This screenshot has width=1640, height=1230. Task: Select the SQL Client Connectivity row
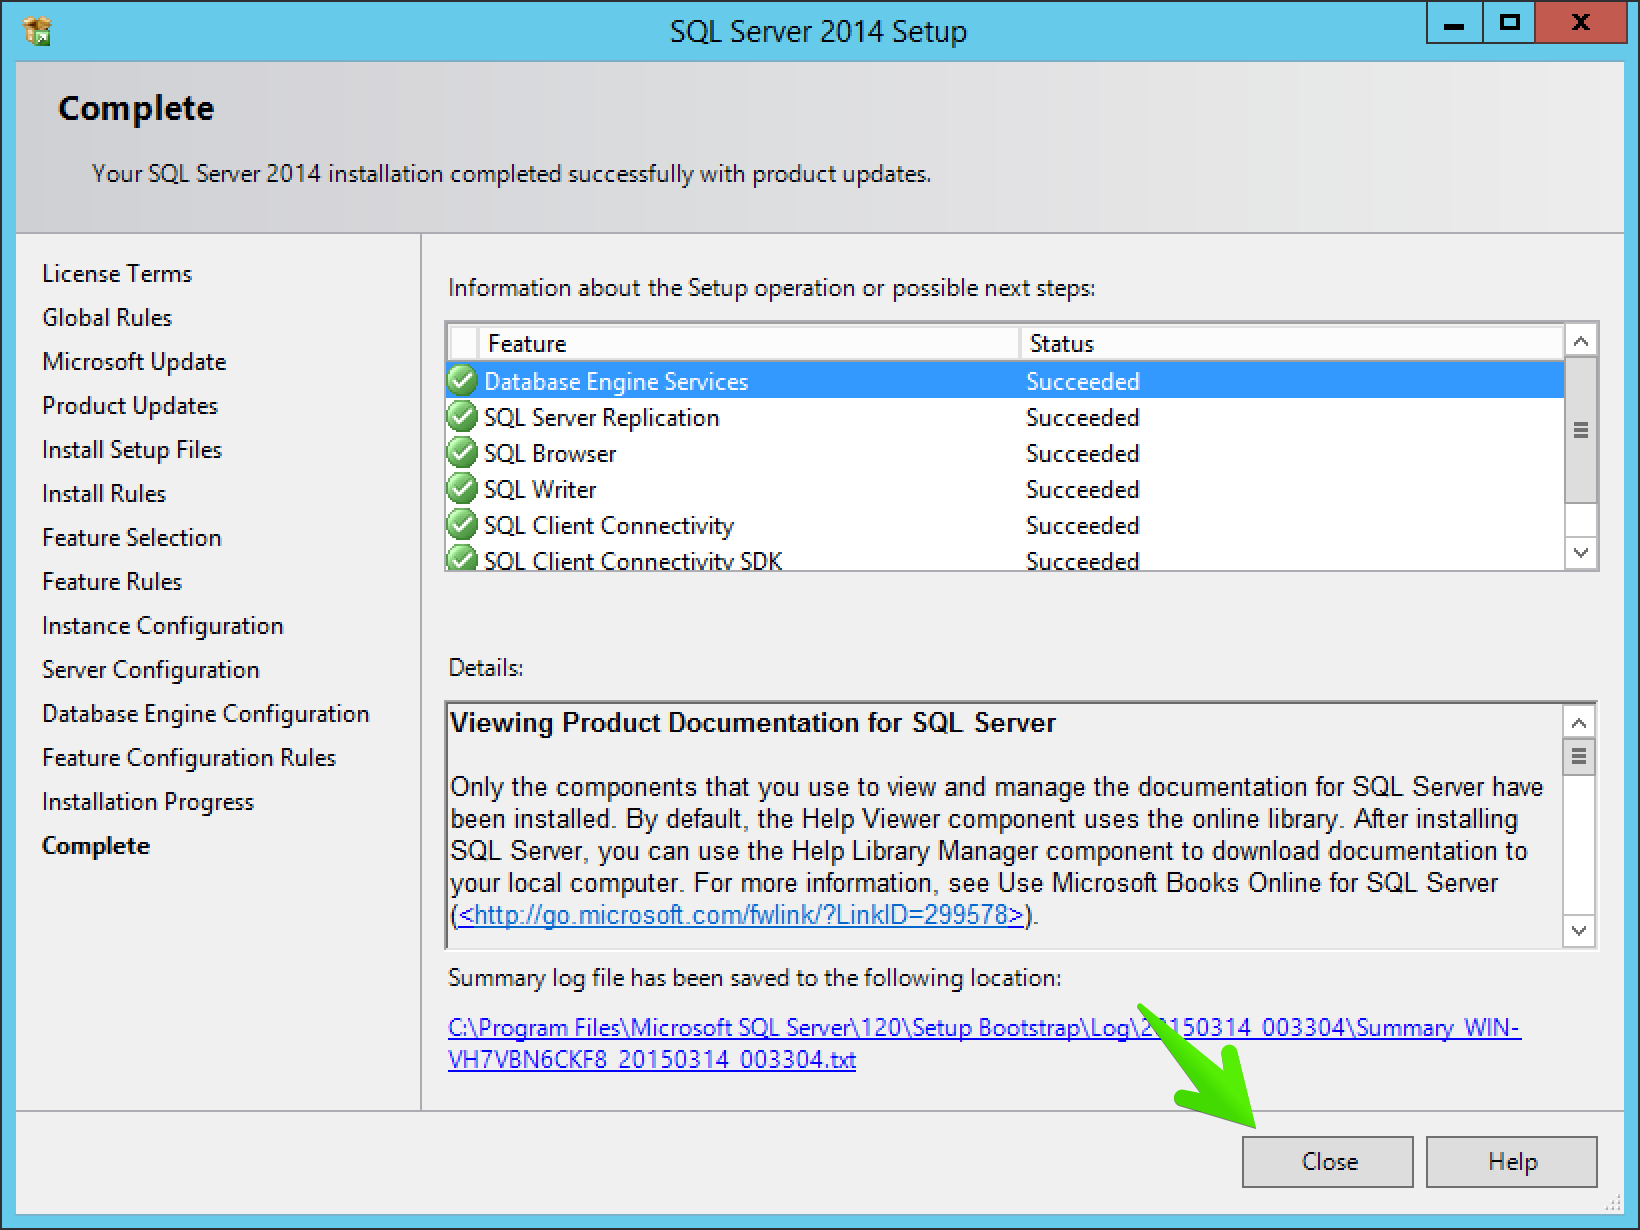[x=1005, y=525]
